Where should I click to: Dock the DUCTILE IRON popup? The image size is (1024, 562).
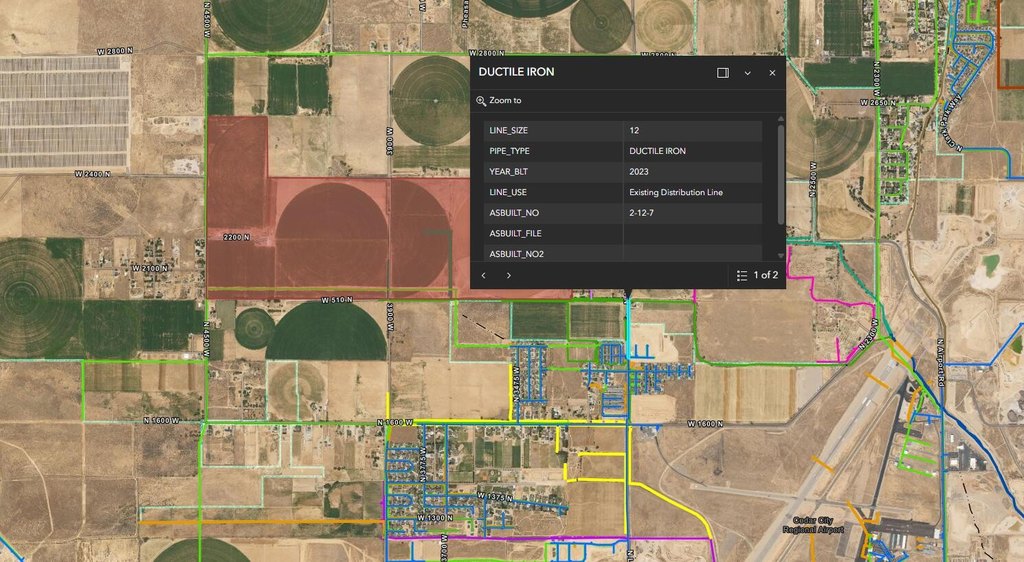pyautogui.click(x=722, y=73)
